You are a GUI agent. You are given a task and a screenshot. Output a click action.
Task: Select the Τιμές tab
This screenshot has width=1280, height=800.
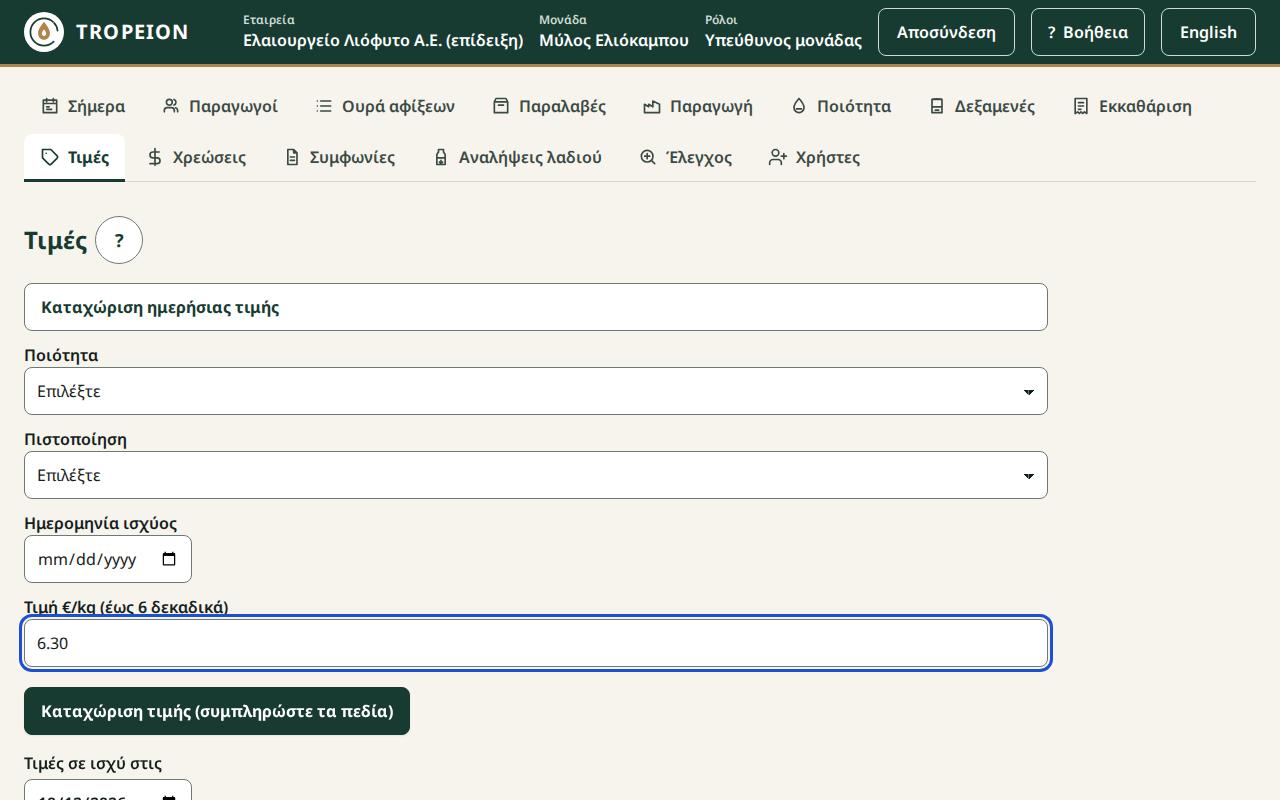[75, 157]
